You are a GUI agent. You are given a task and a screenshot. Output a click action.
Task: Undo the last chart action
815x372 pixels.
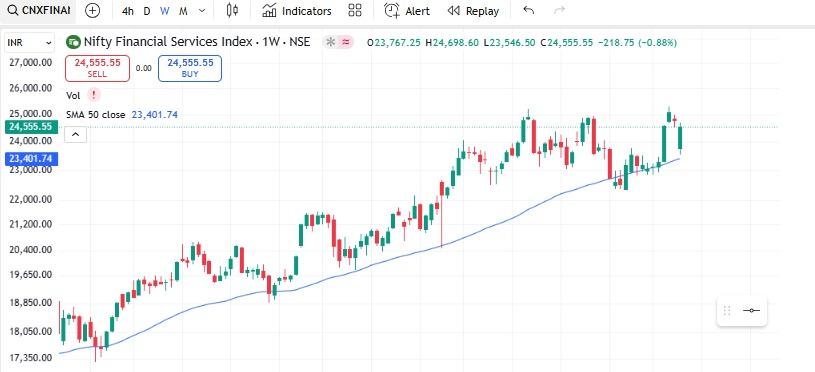click(x=529, y=10)
